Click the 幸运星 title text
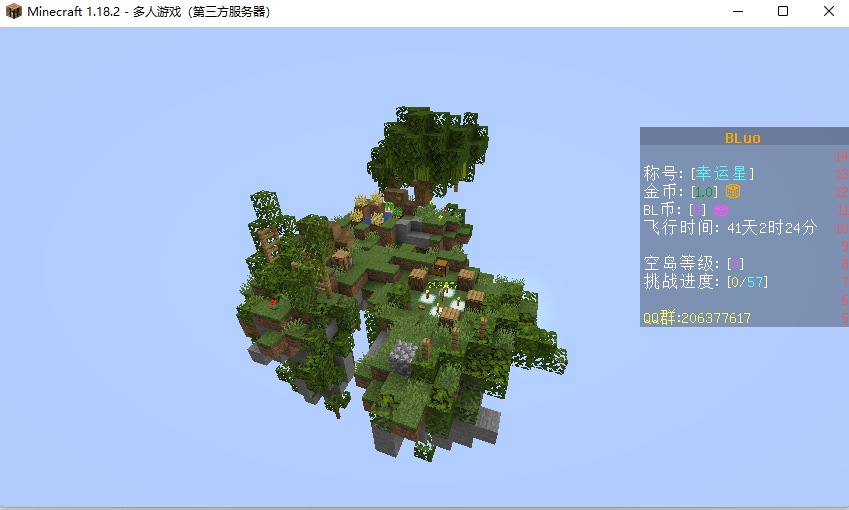The image size is (849, 510). click(x=721, y=173)
